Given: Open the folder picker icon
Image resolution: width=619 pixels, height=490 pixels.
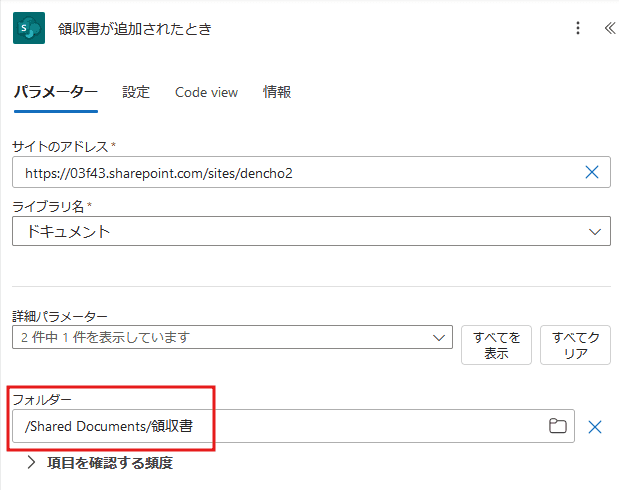Looking at the screenshot, I should (x=558, y=427).
